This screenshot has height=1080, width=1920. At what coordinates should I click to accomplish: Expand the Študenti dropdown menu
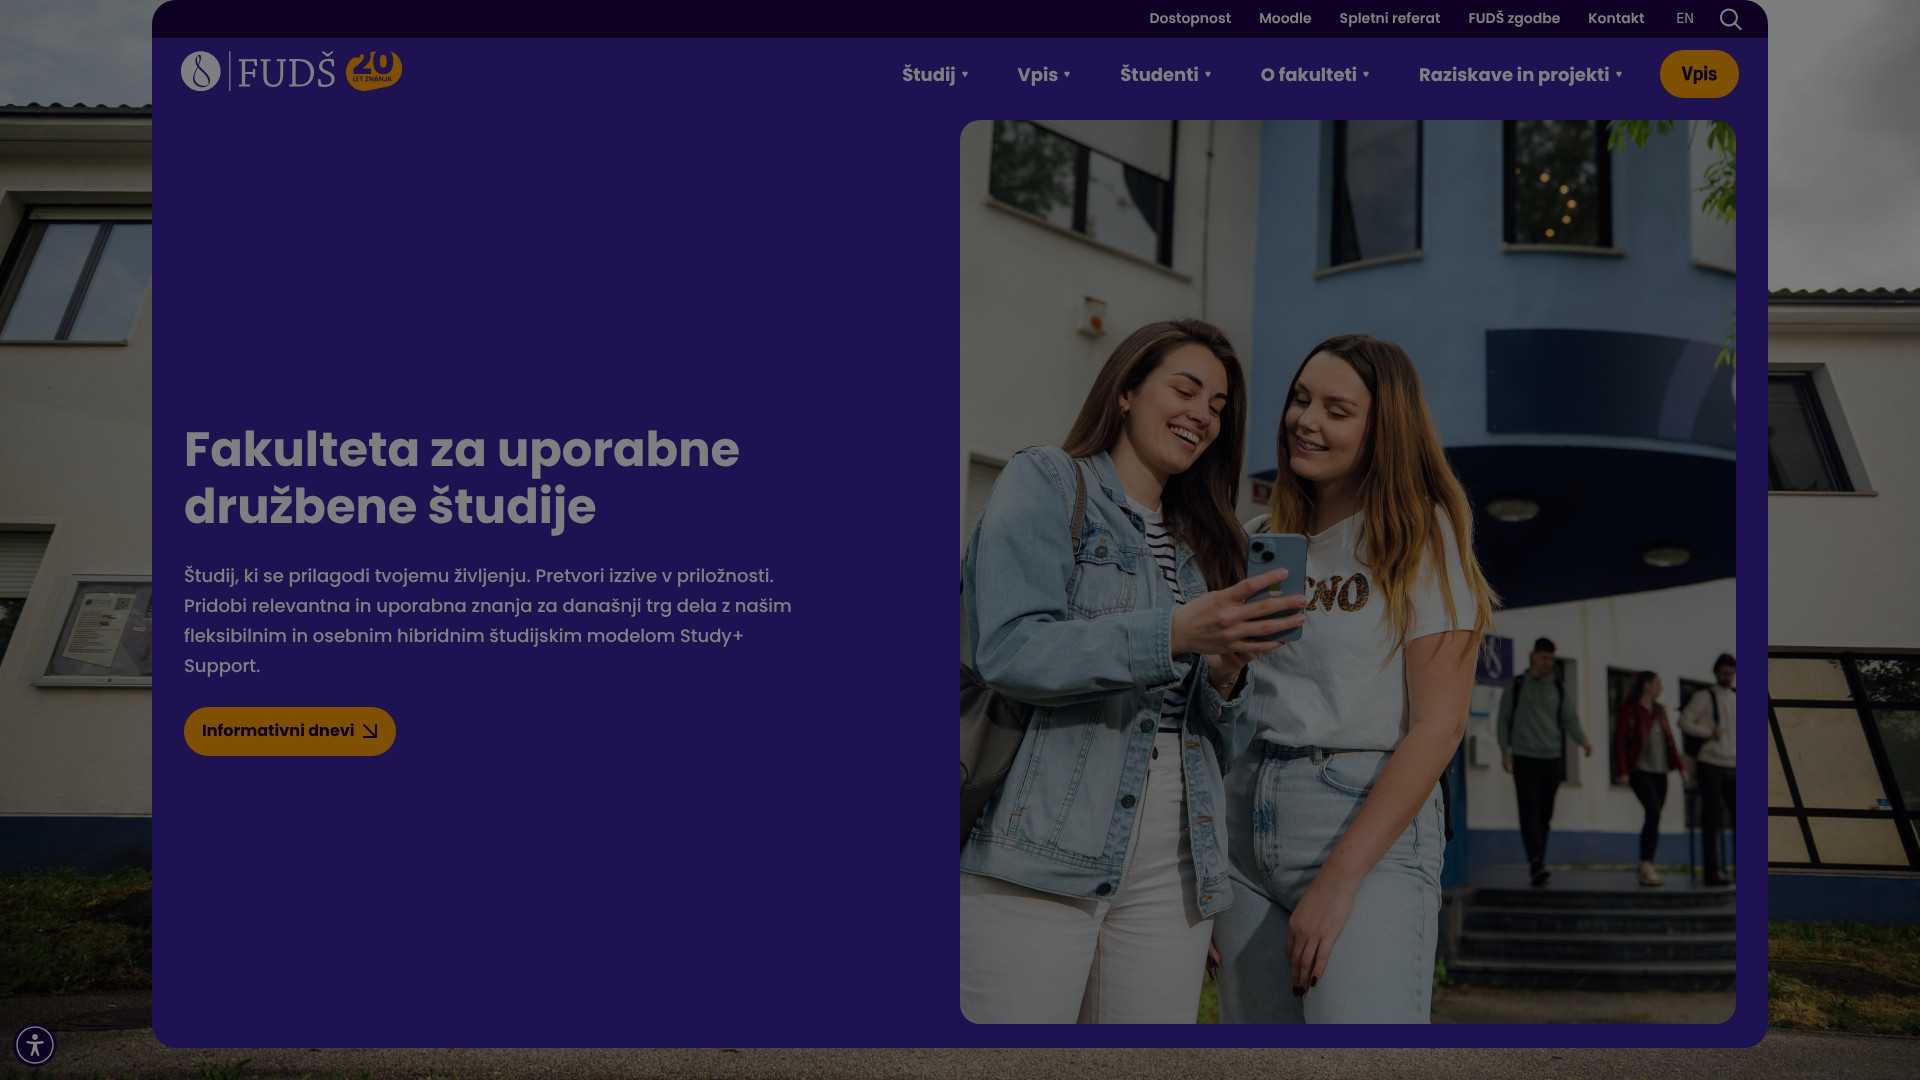pos(1165,75)
